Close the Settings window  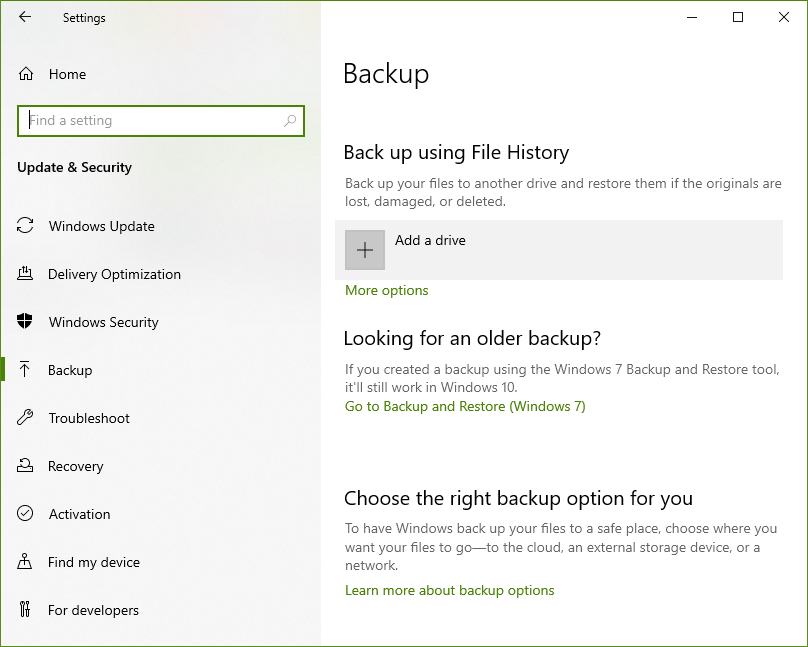coord(784,17)
